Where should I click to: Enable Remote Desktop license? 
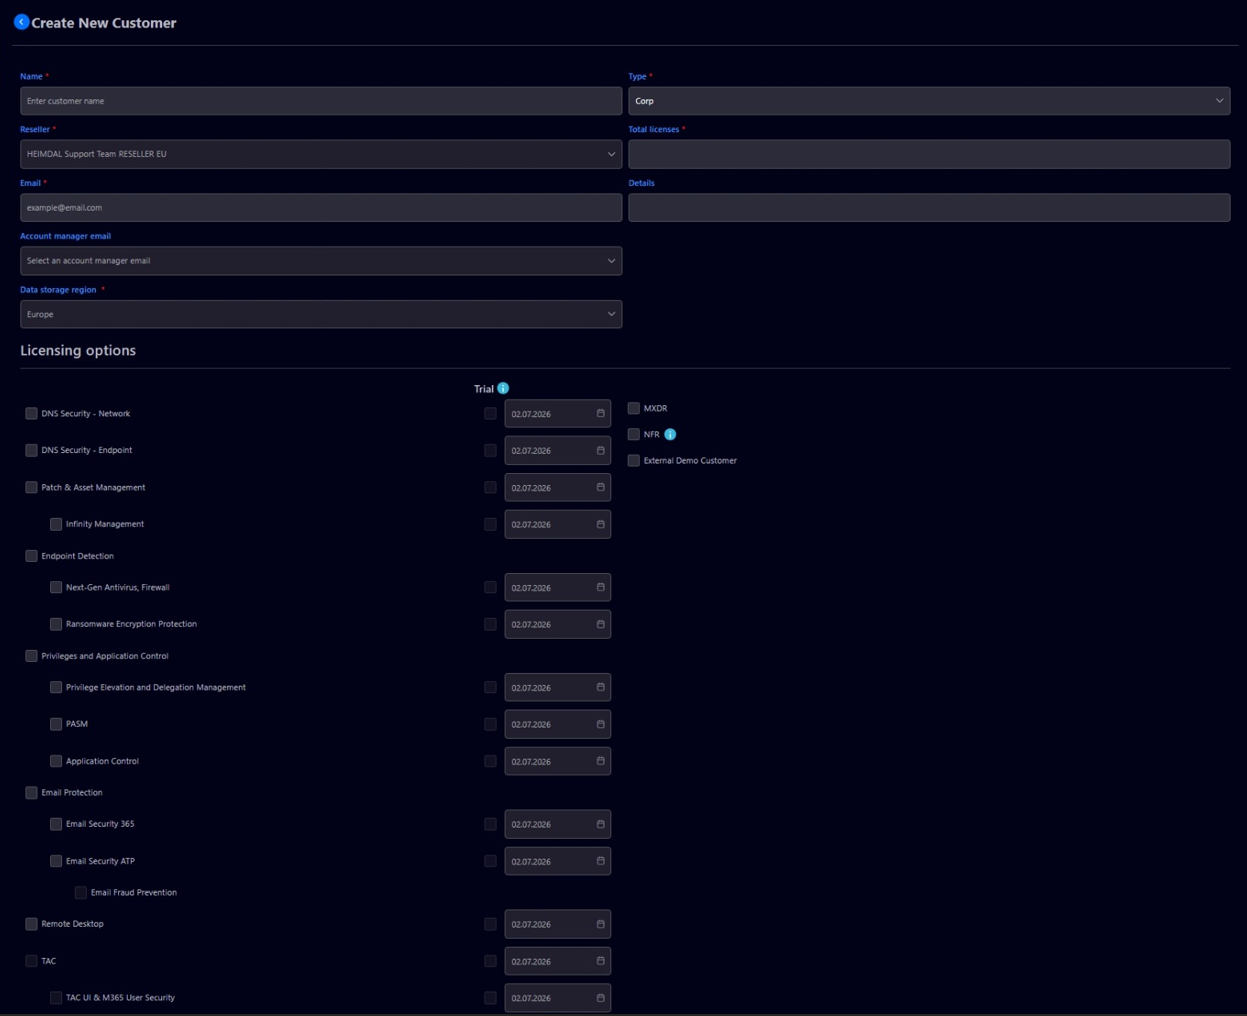coord(31,924)
